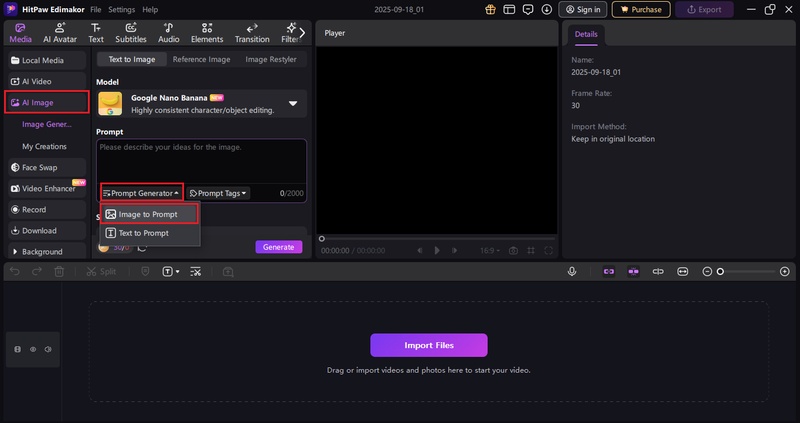This screenshot has height=423, width=800.
Task: Collapse the Prompt Generator dropdown
Action: [141, 193]
